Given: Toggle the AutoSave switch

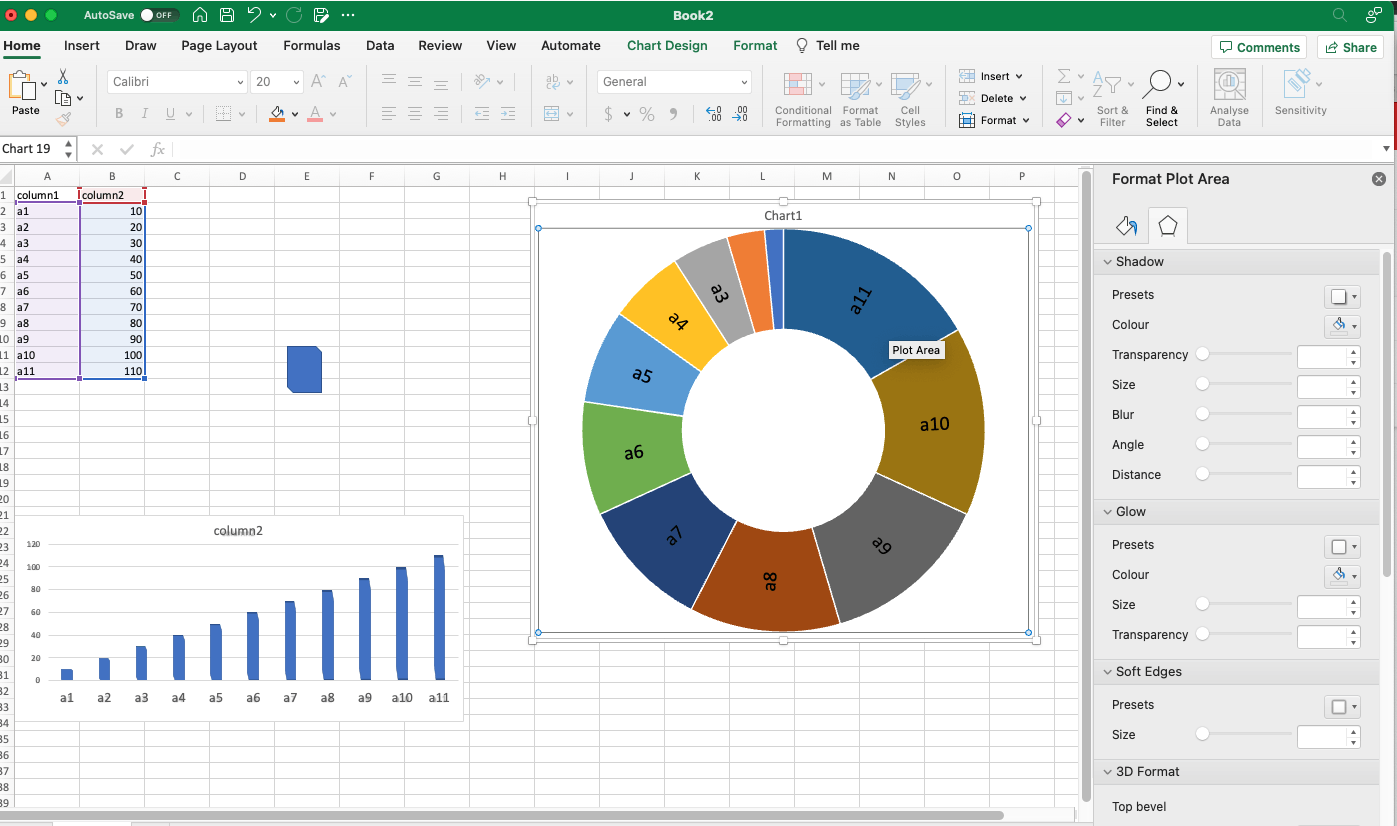Looking at the screenshot, I should [159, 15].
